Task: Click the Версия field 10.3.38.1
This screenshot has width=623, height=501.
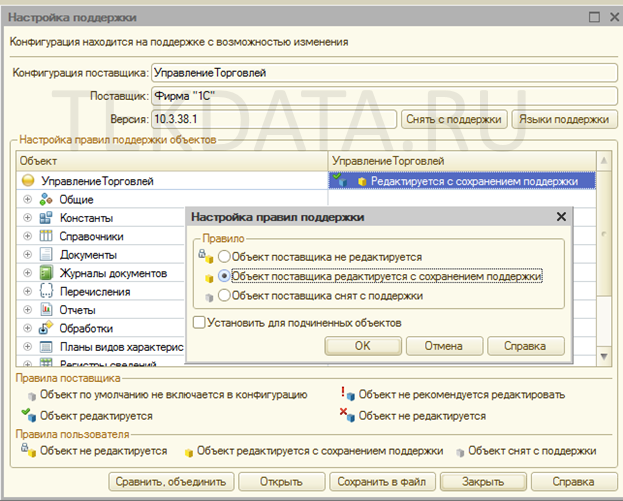Action: 274,119
